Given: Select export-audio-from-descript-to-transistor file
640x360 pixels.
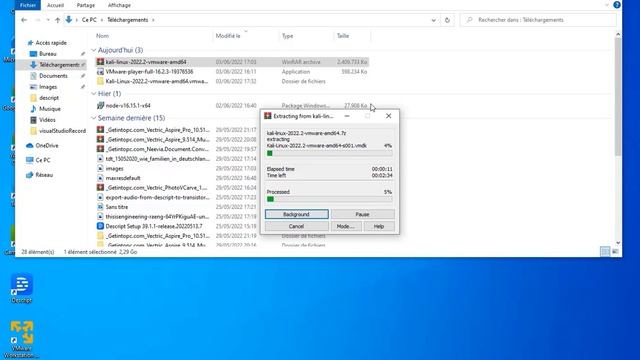Looking at the screenshot, I should point(157,197).
